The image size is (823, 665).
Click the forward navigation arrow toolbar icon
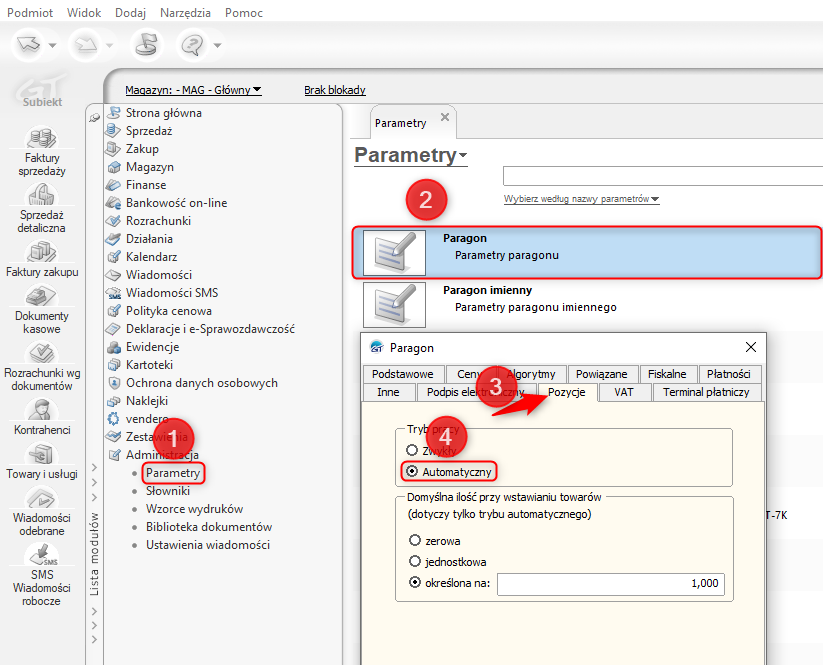point(86,45)
